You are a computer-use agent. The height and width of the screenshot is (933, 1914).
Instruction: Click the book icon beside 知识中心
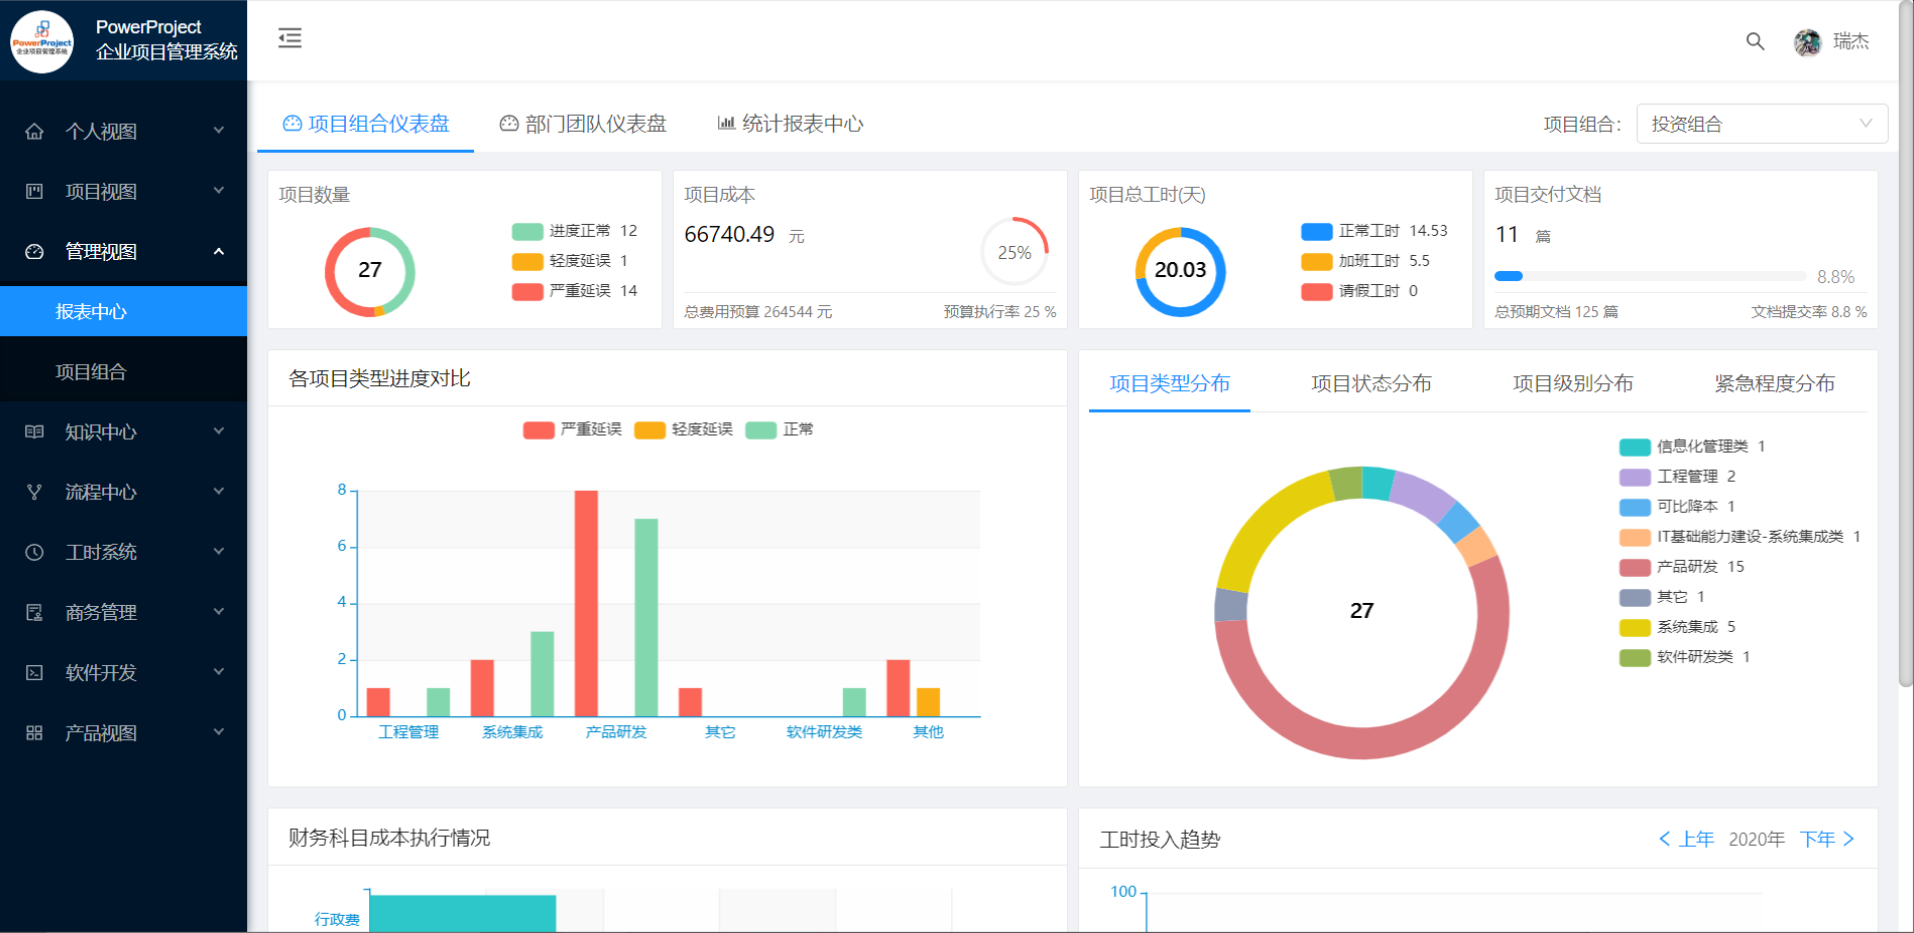34,432
